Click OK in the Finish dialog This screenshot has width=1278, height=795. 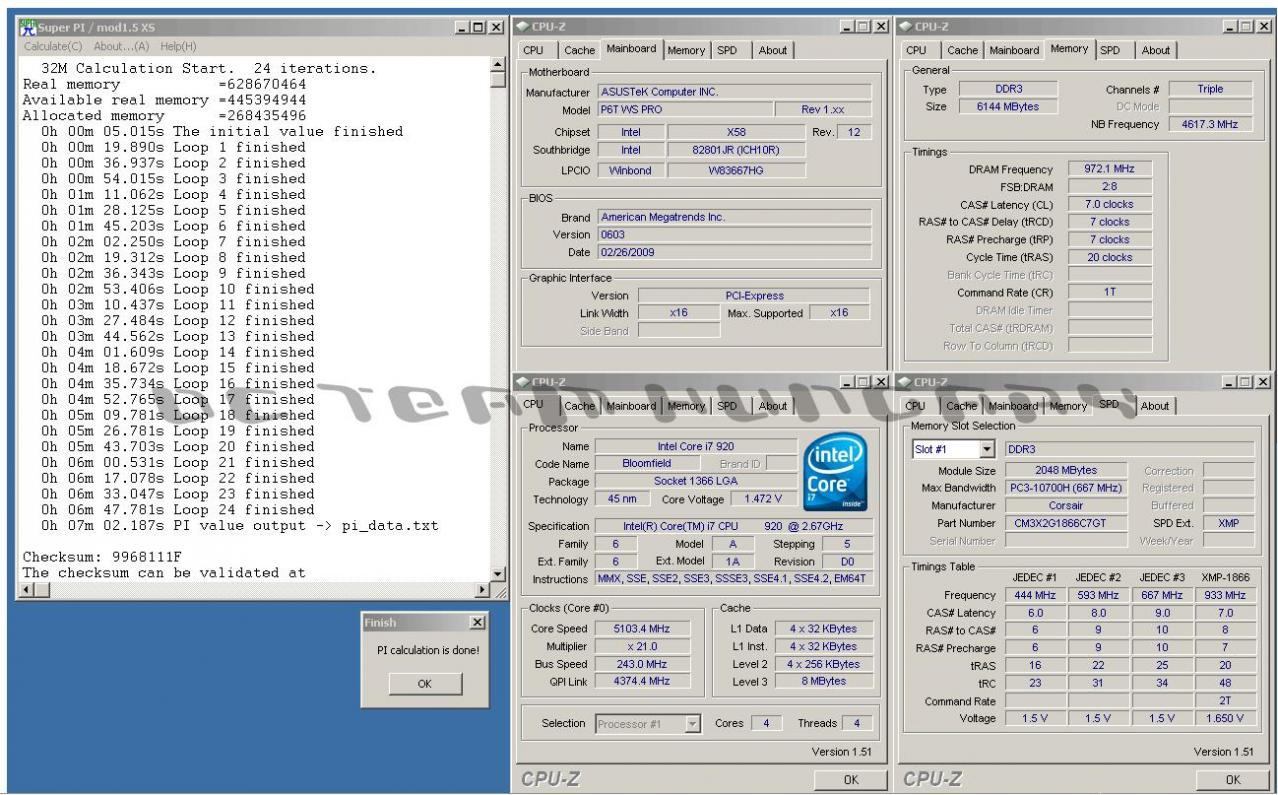point(425,684)
